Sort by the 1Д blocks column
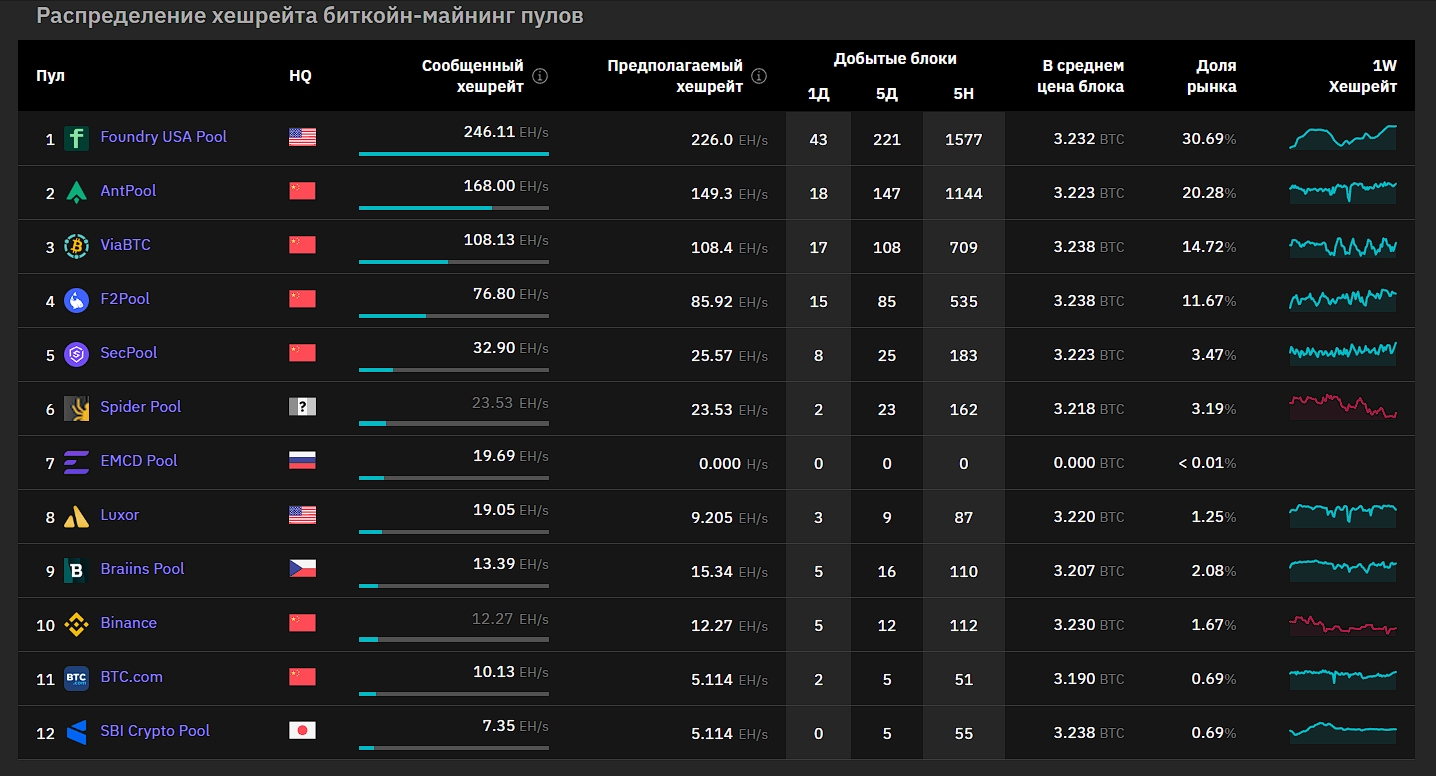The width and height of the screenshot is (1436, 776). point(818,94)
